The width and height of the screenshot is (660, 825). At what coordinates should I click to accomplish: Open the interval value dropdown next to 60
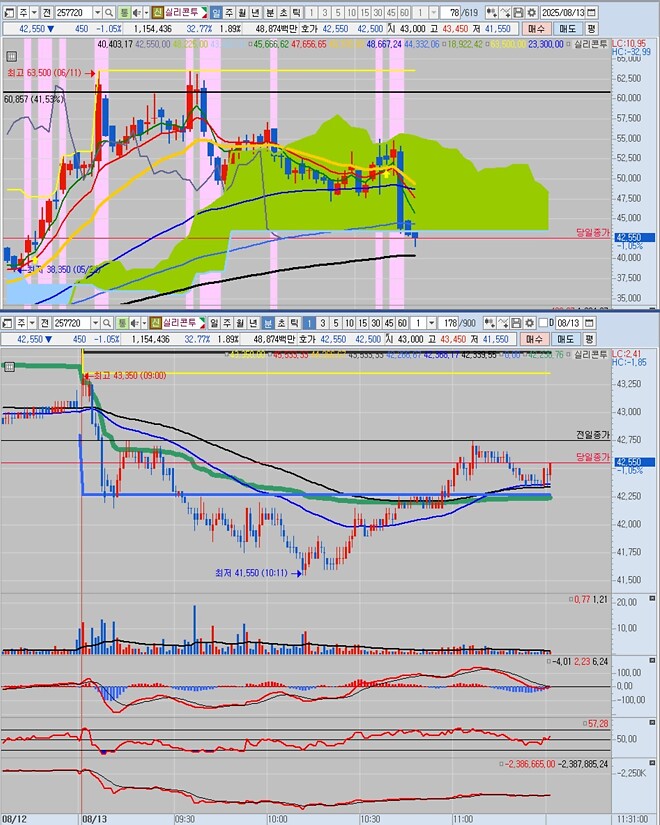[434, 12]
